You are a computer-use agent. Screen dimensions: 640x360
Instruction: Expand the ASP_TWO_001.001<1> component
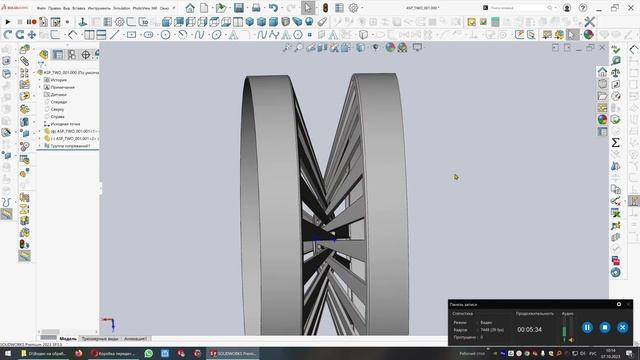(40, 131)
